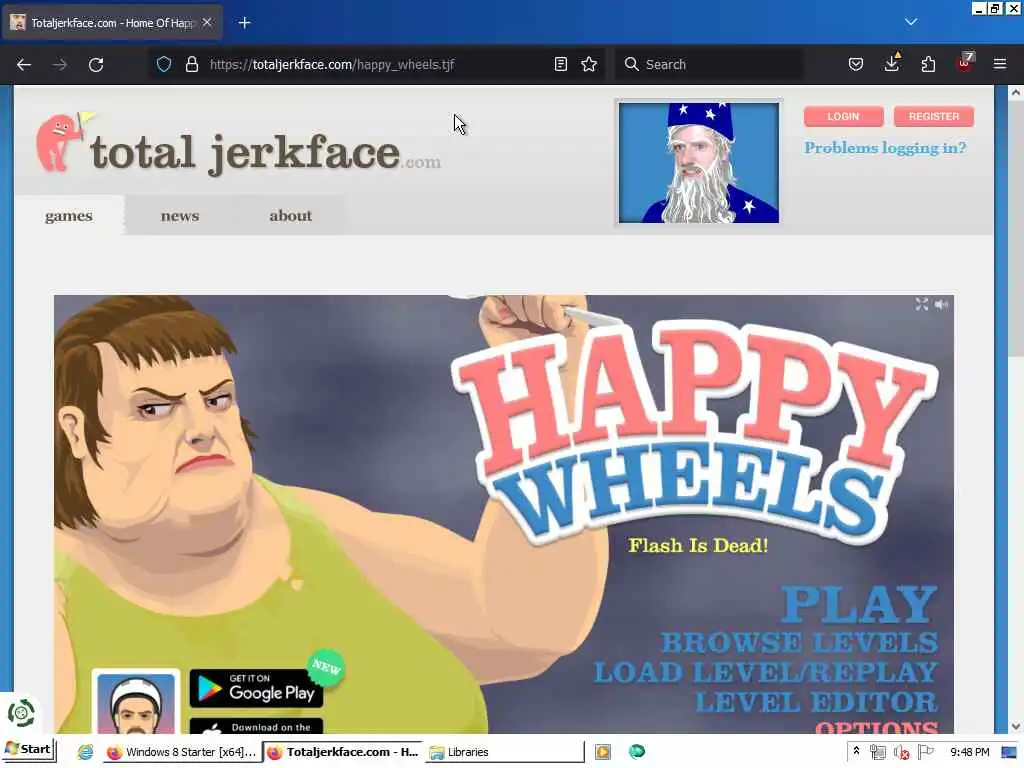The image size is (1024, 768).
Task: Expand the list all tabs chevron
Action: click(x=911, y=22)
